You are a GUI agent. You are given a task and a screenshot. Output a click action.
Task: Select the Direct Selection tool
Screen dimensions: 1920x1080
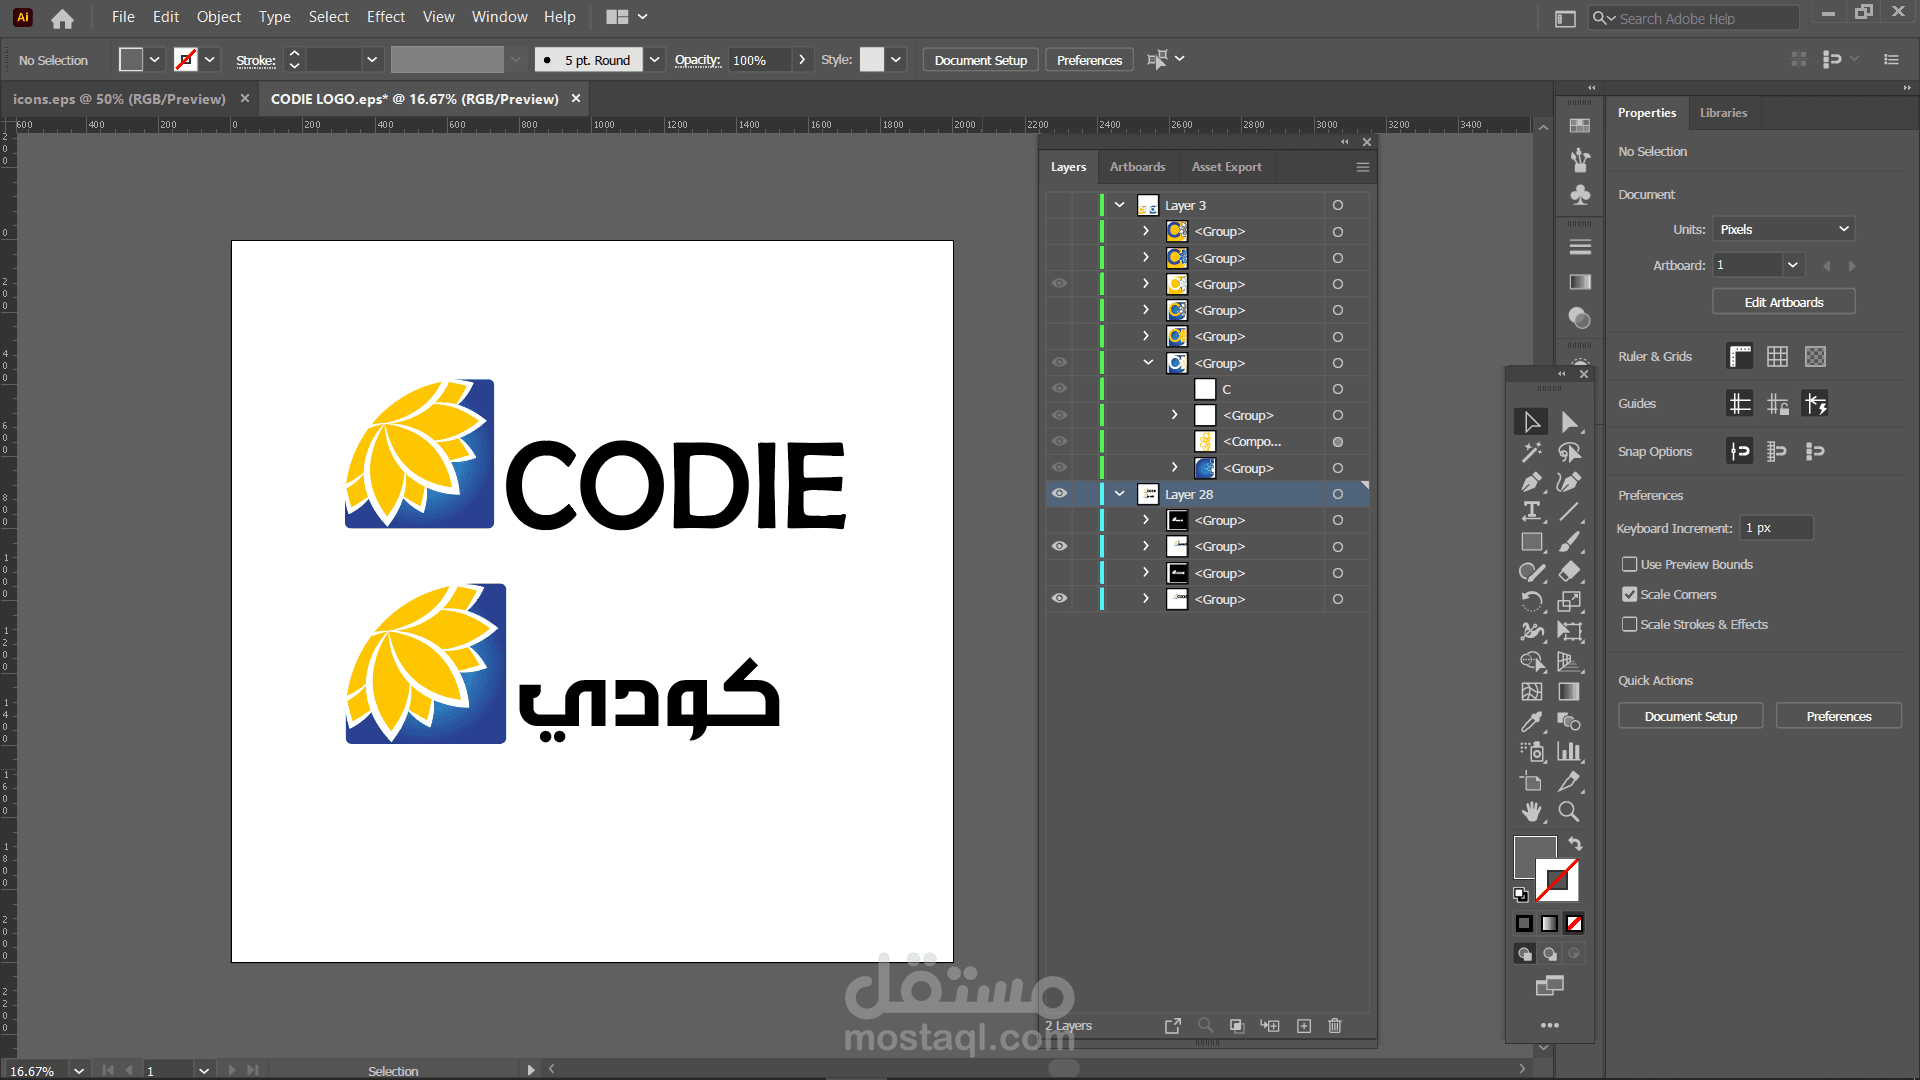pyautogui.click(x=1569, y=422)
